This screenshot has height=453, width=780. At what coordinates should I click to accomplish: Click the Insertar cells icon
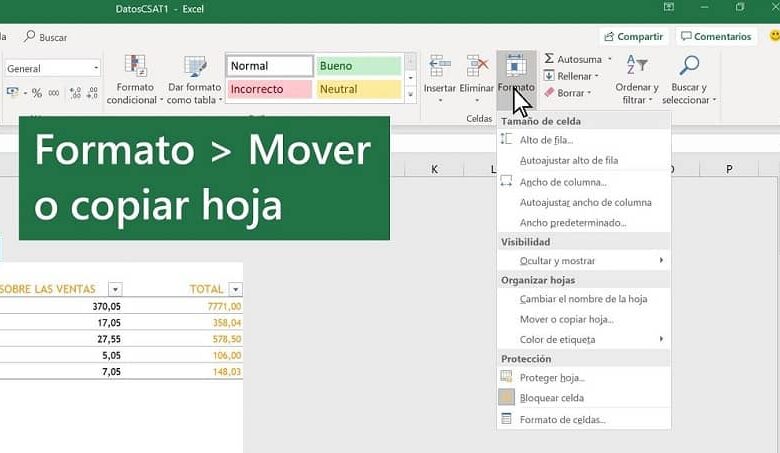pyautogui.click(x=440, y=66)
